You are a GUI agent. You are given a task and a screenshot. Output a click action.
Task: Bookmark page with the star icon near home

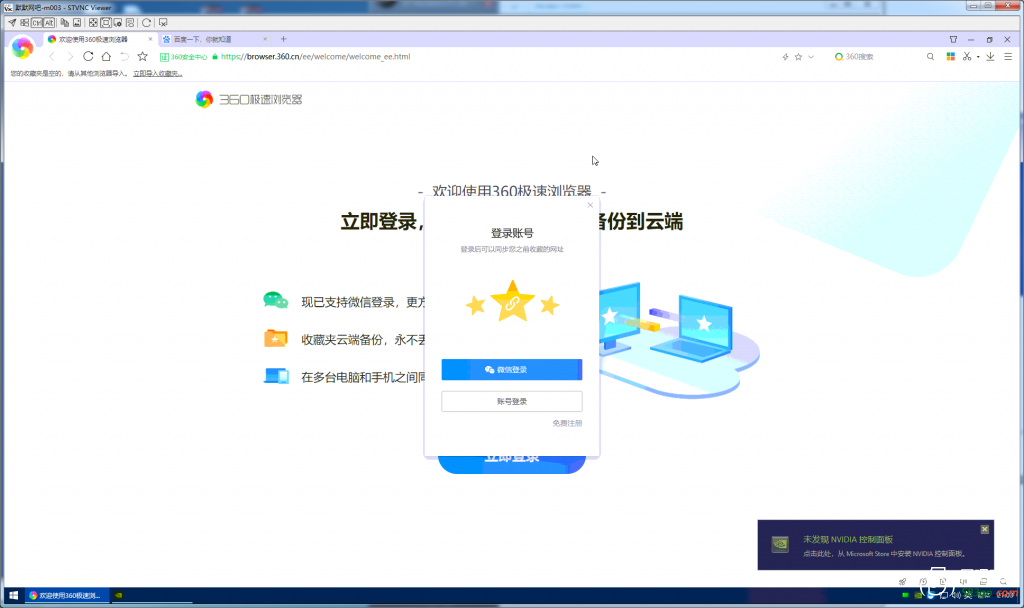pos(142,57)
